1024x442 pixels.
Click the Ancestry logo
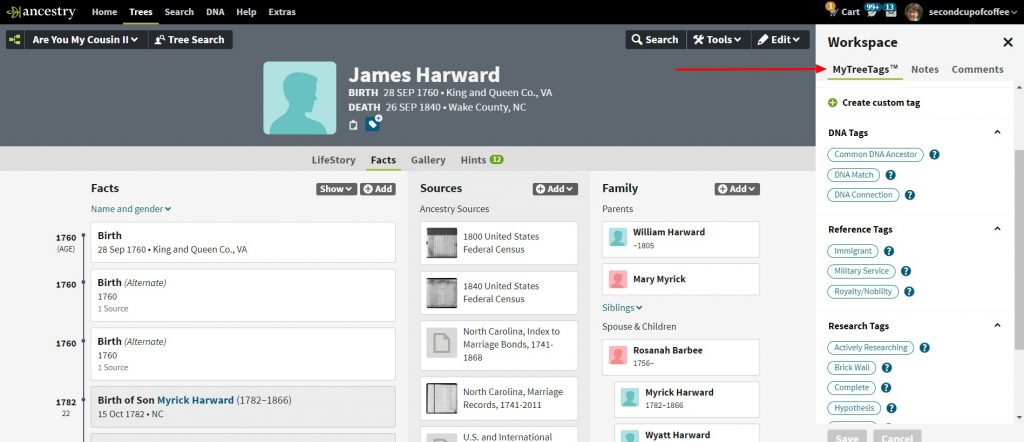click(41, 12)
